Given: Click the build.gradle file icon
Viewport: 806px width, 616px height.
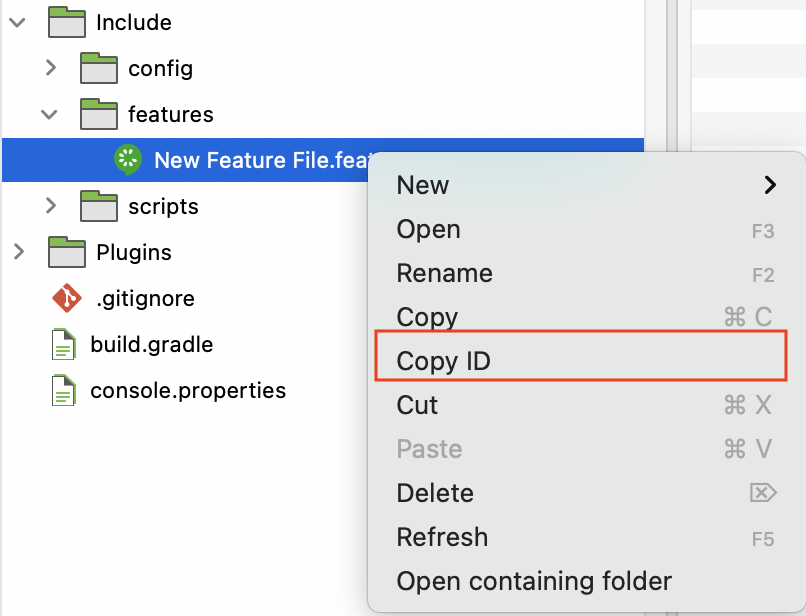Looking at the screenshot, I should (64, 345).
